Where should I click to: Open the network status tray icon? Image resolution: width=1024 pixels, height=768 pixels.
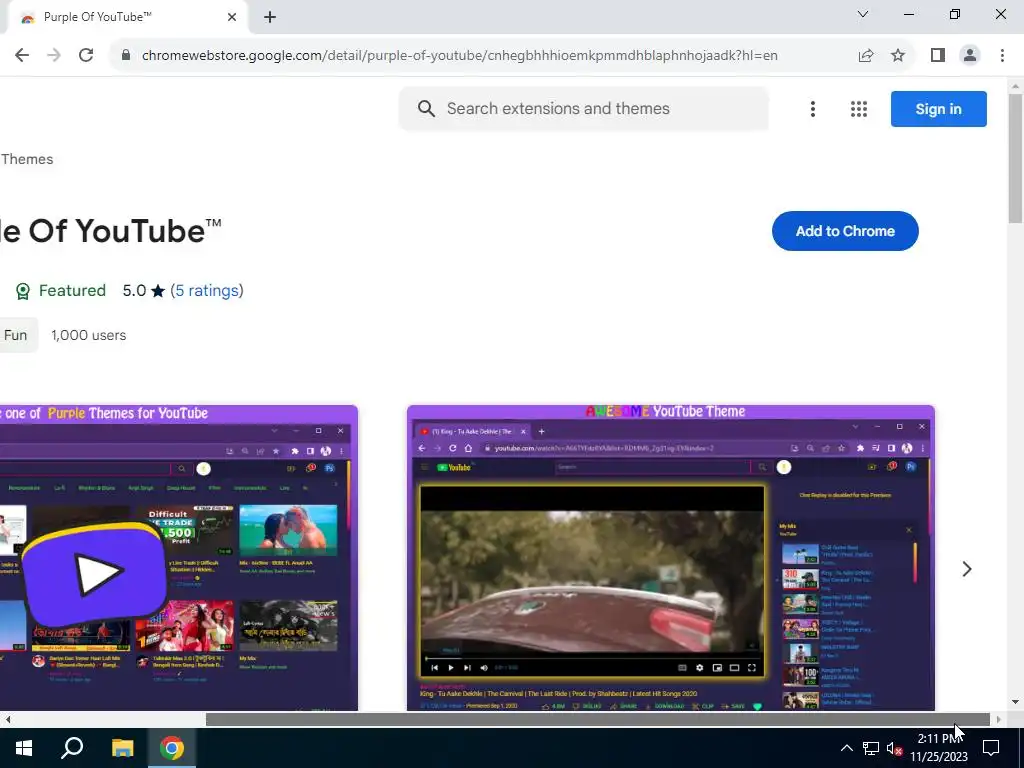click(x=871, y=748)
